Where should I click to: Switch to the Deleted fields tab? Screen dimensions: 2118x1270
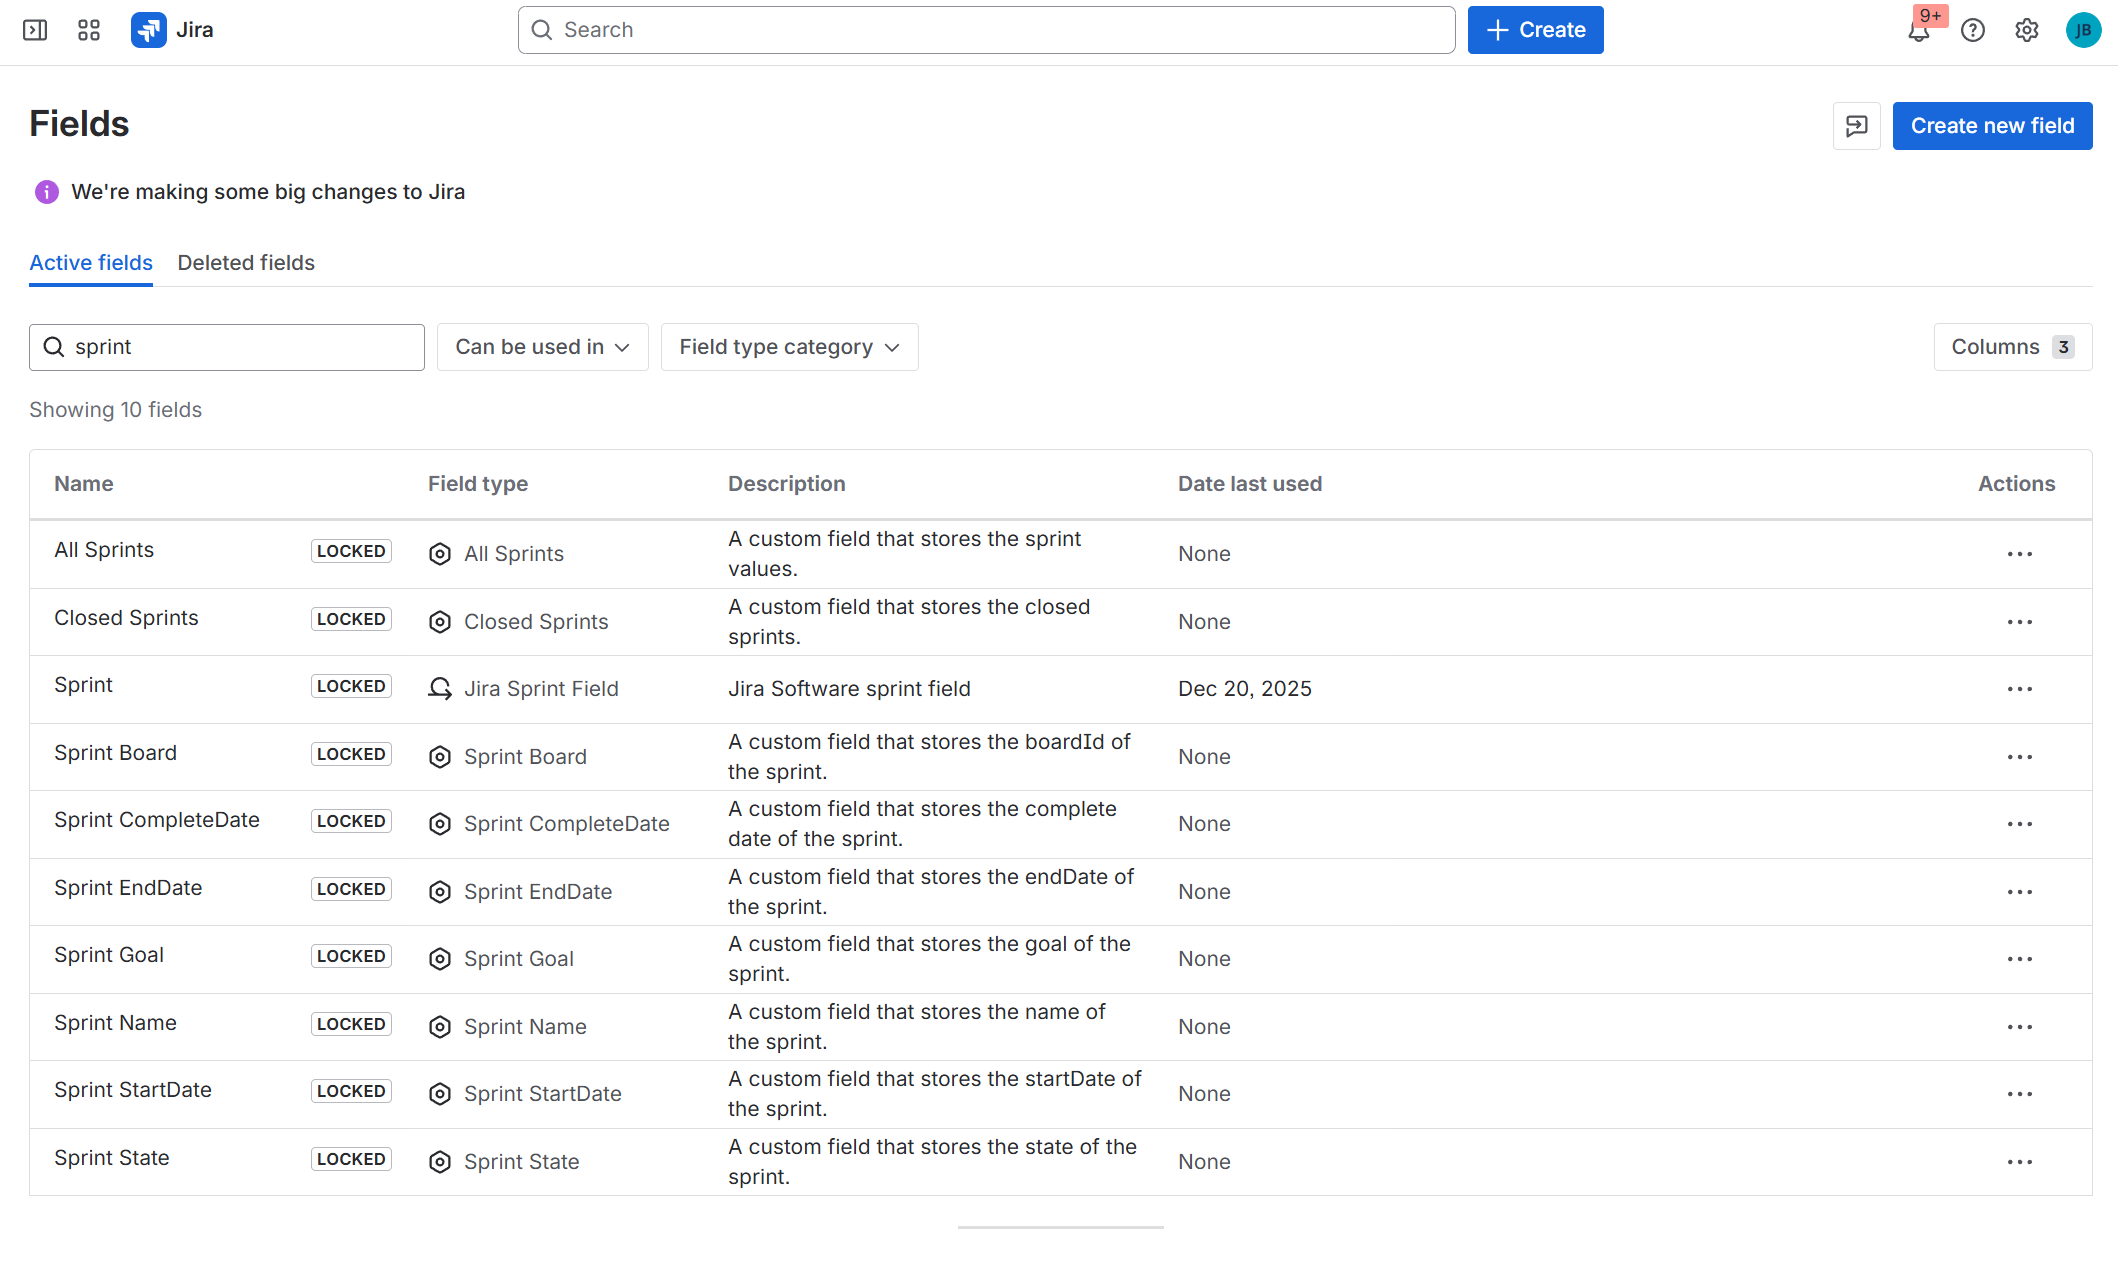tap(246, 263)
